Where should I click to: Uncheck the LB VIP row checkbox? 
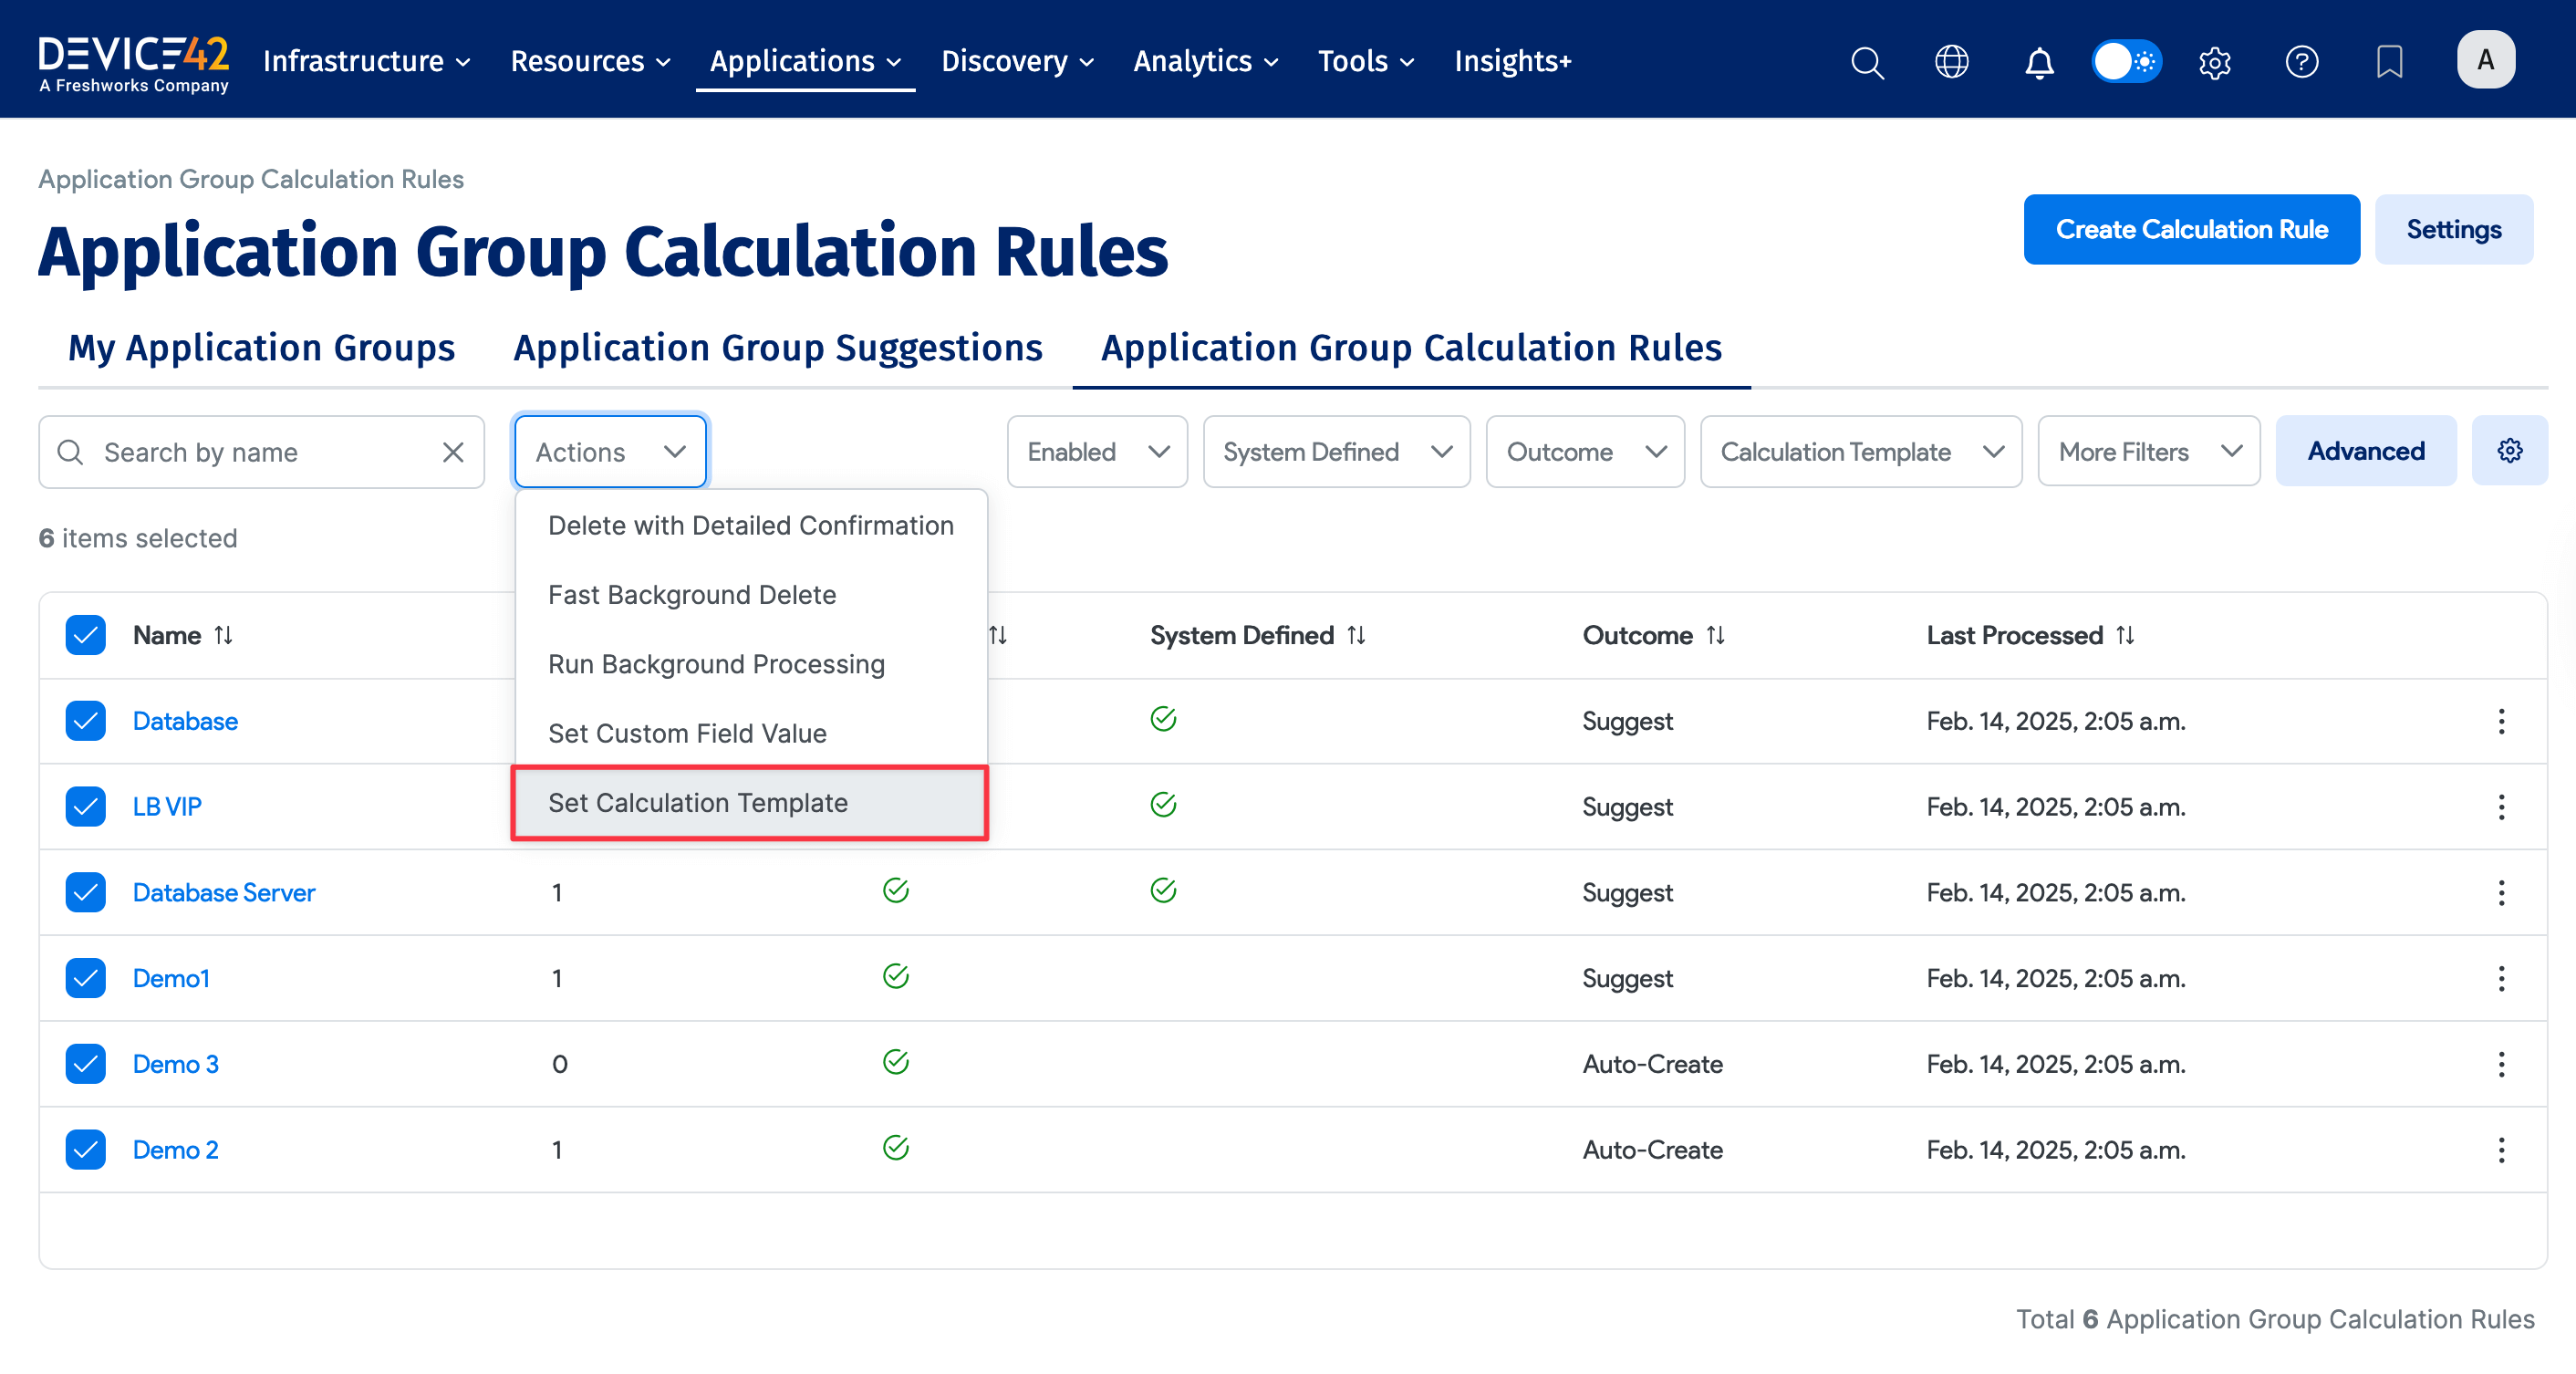point(85,806)
